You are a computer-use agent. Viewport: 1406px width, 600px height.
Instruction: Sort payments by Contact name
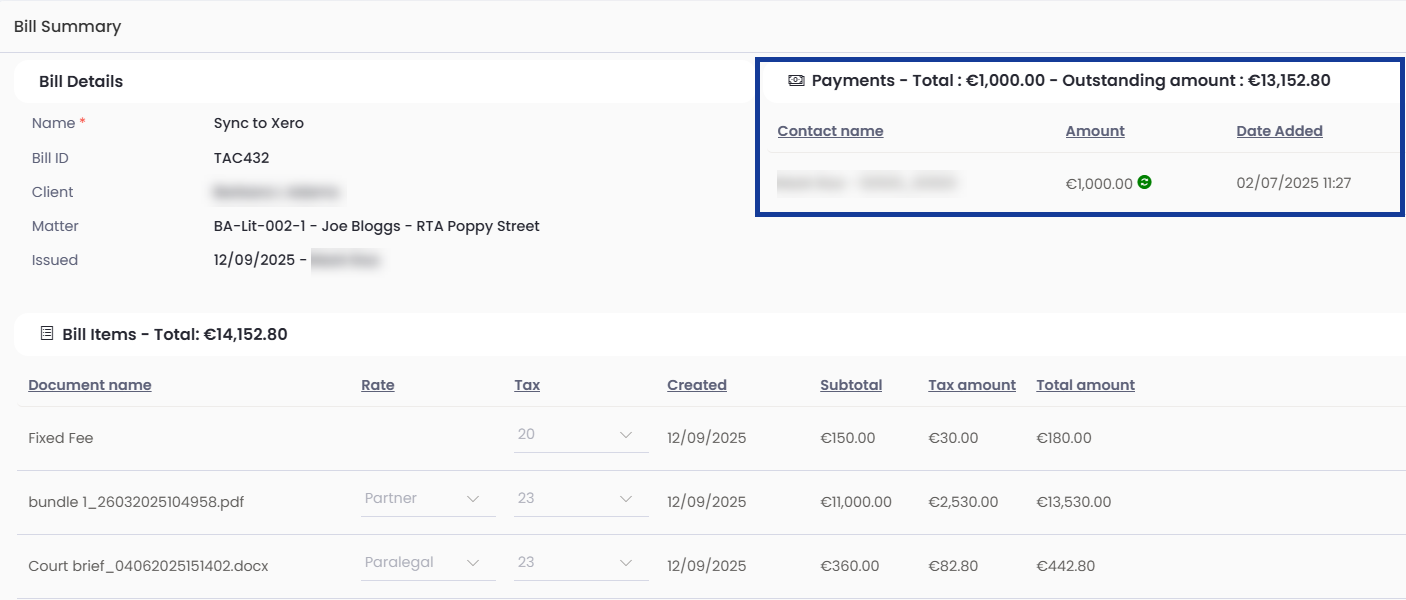(x=830, y=131)
